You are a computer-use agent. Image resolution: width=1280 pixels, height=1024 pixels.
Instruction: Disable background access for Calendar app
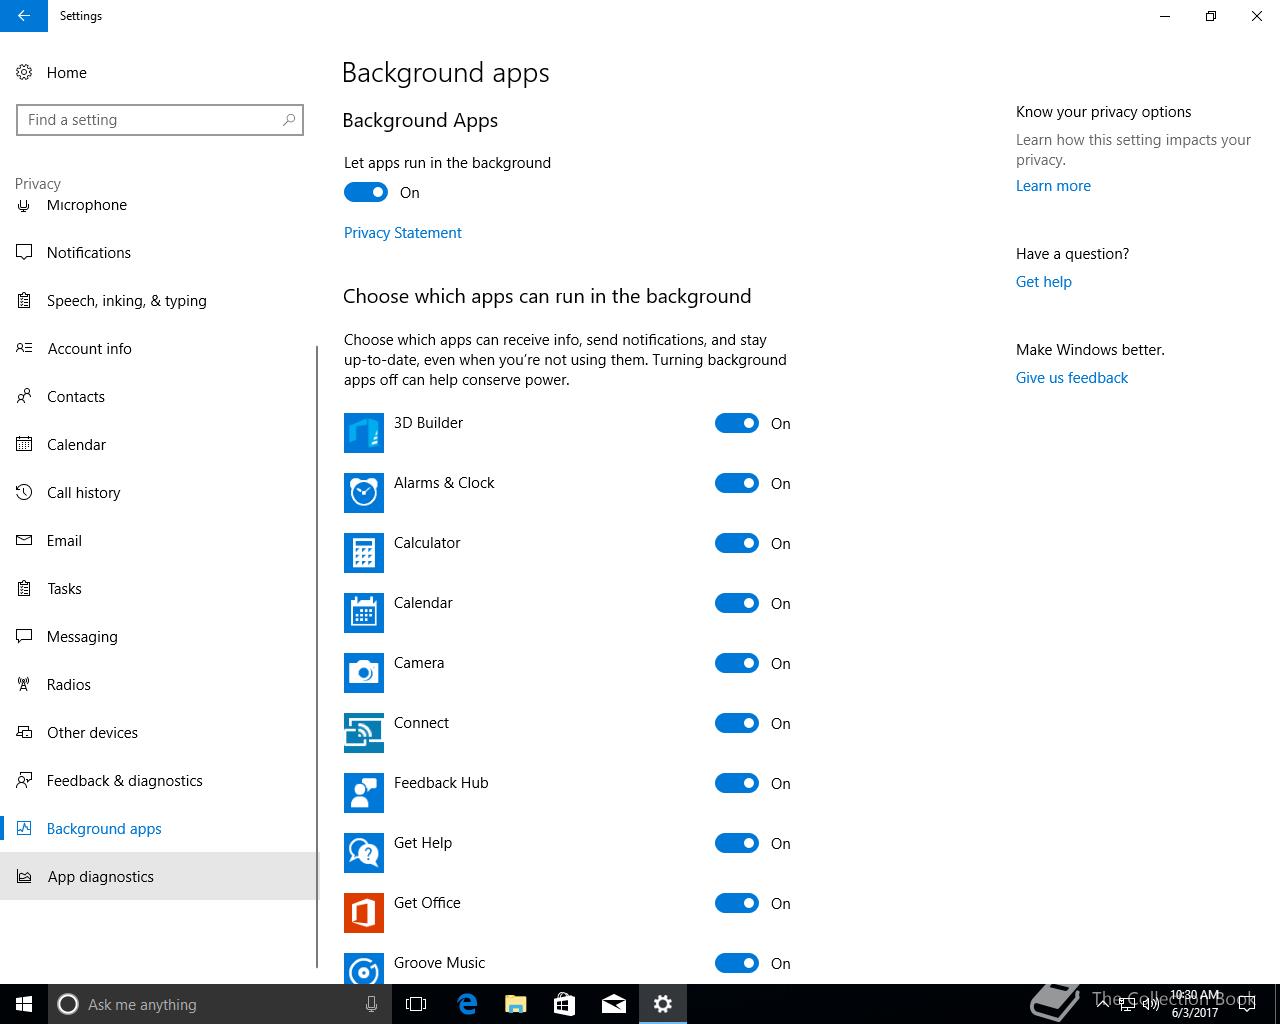[x=737, y=603]
